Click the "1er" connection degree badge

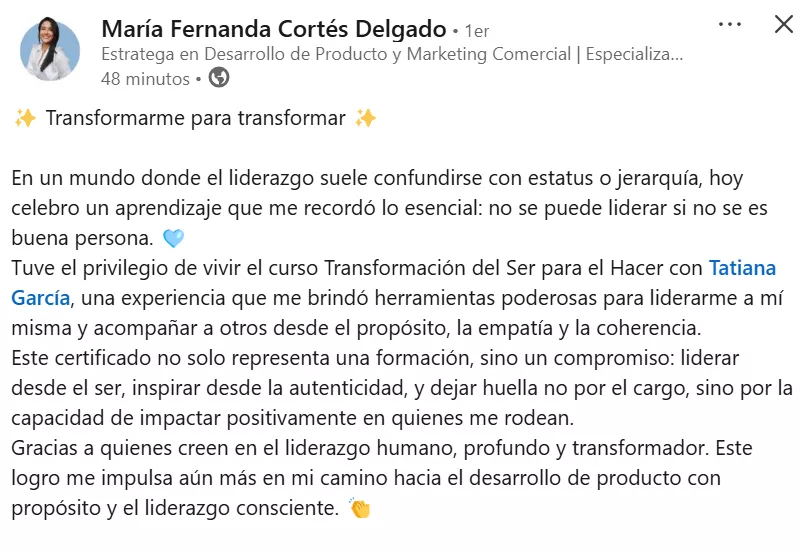(x=477, y=32)
